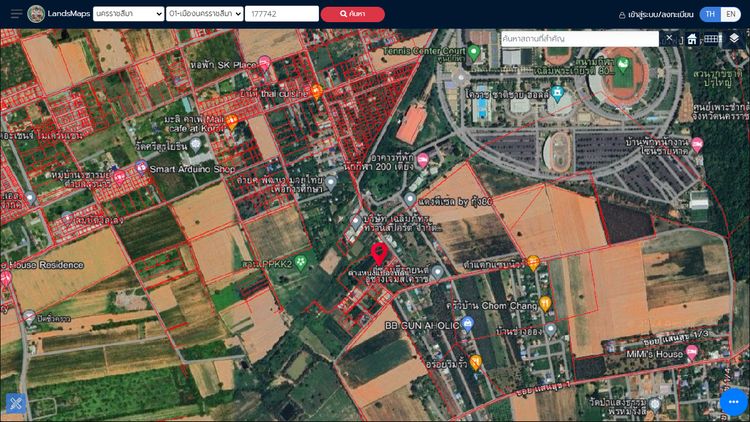Open the hamburger menu at top left

(16, 14)
